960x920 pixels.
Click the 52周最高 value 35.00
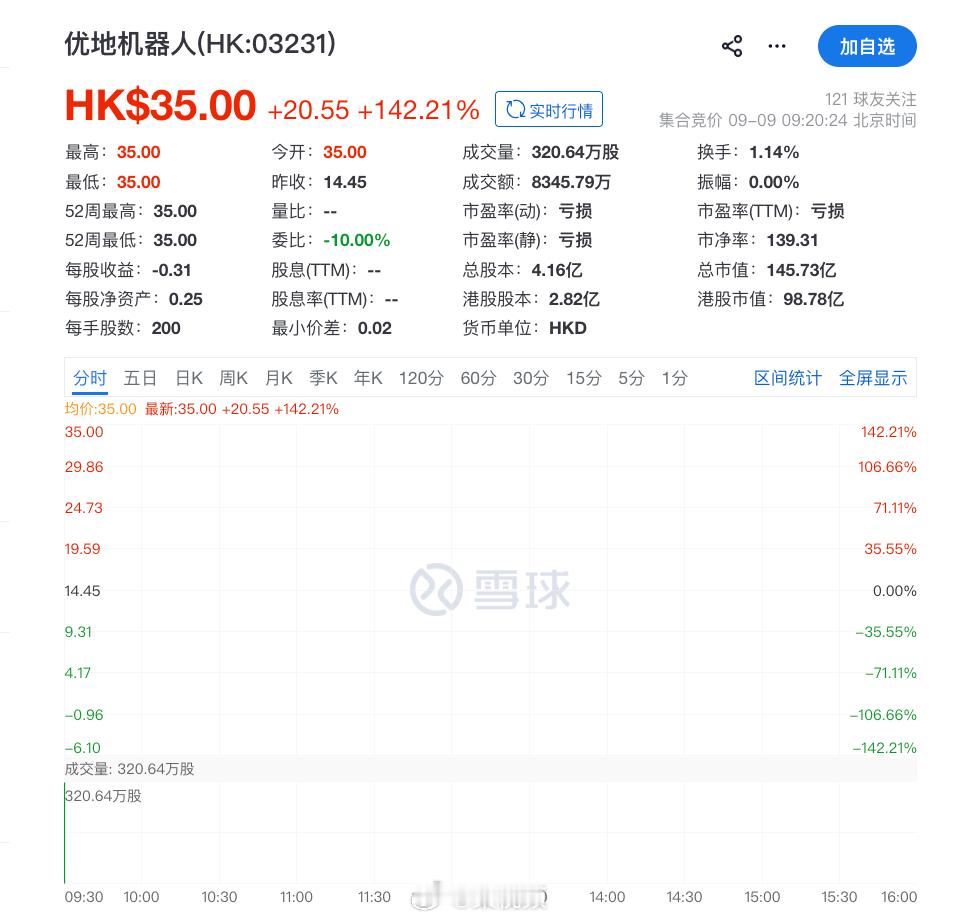pos(175,211)
